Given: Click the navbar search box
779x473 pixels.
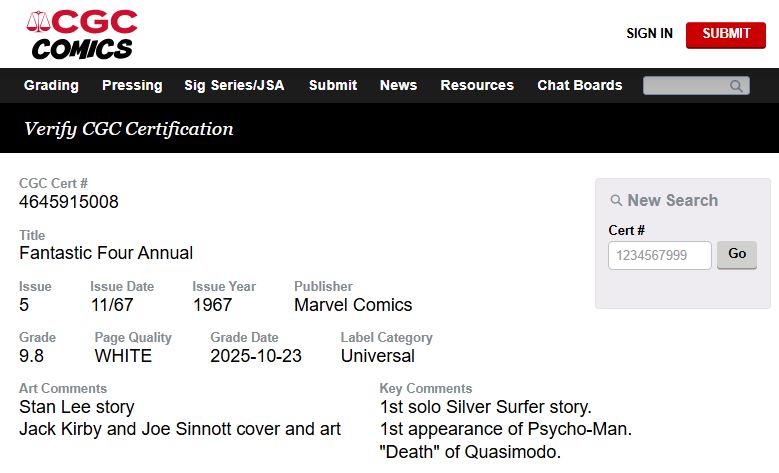Looking at the screenshot, I should coord(688,86).
